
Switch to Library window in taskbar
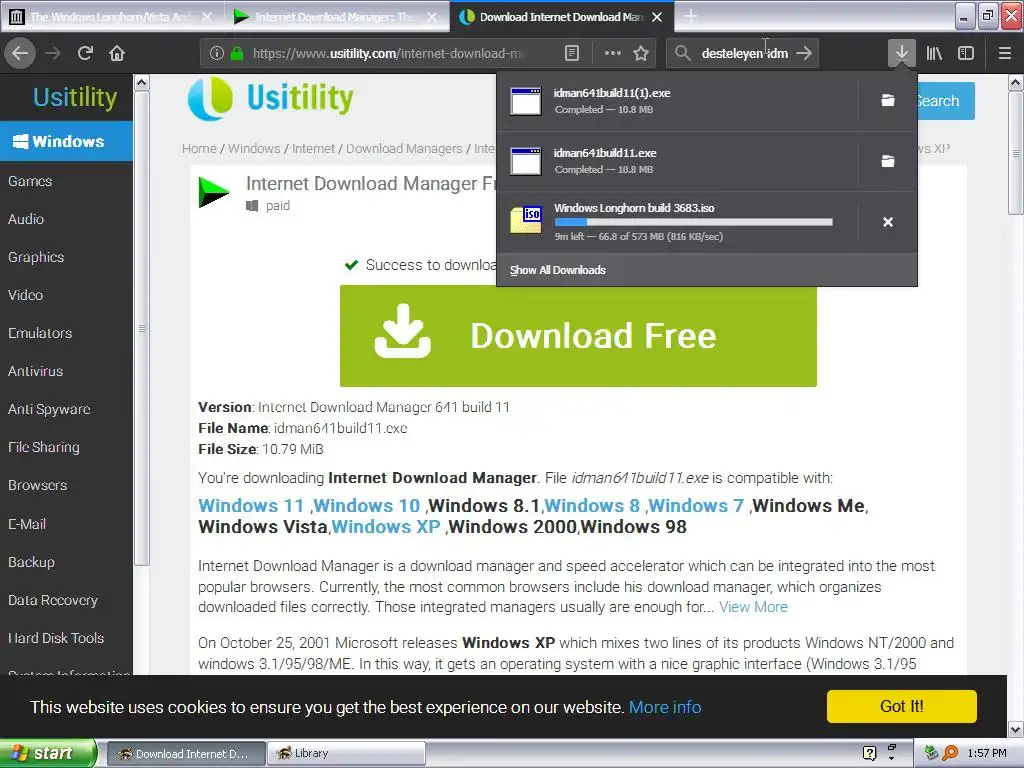(x=346, y=753)
